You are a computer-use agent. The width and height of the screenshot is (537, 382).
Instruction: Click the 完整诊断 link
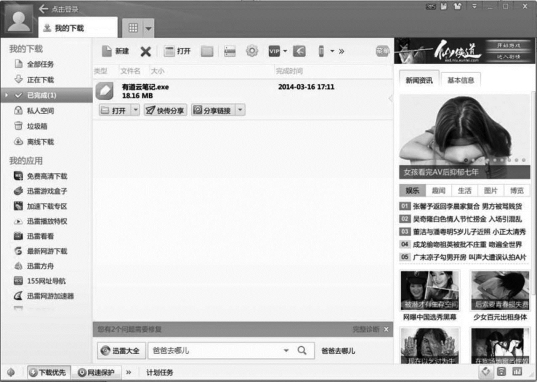coord(366,329)
